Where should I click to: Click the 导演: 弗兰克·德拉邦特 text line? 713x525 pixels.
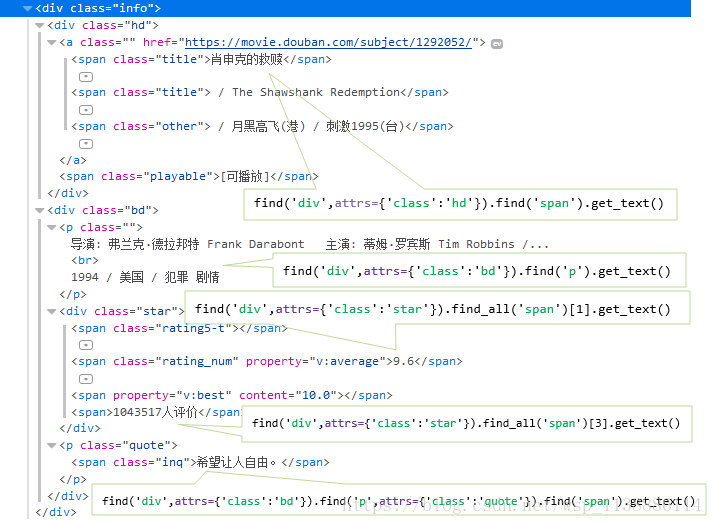[x=309, y=244]
